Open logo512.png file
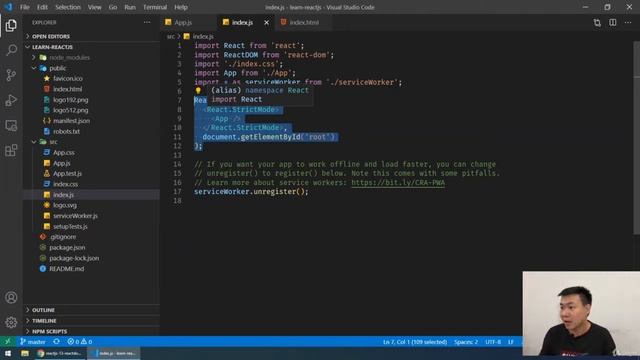The height and width of the screenshot is (360, 640). pyautogui.click(x=71, y=110)
